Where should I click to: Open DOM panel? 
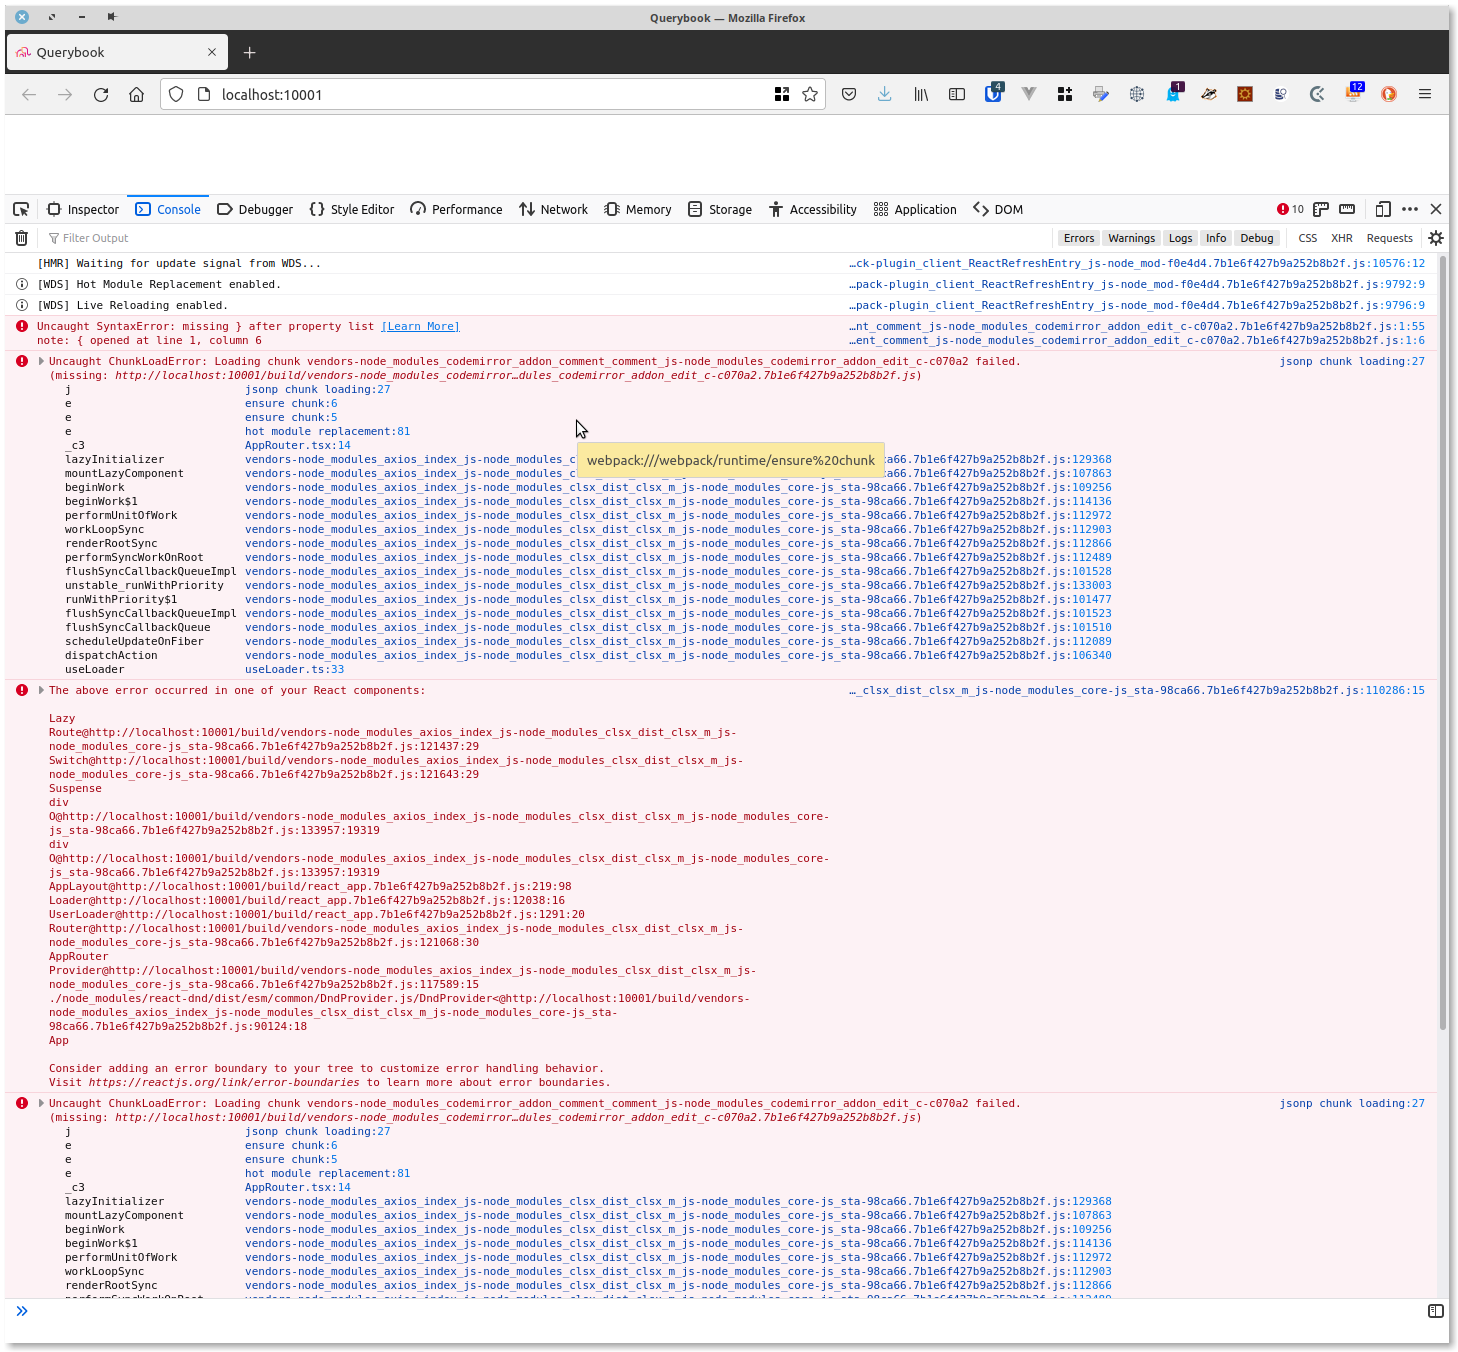coord(998,209)
